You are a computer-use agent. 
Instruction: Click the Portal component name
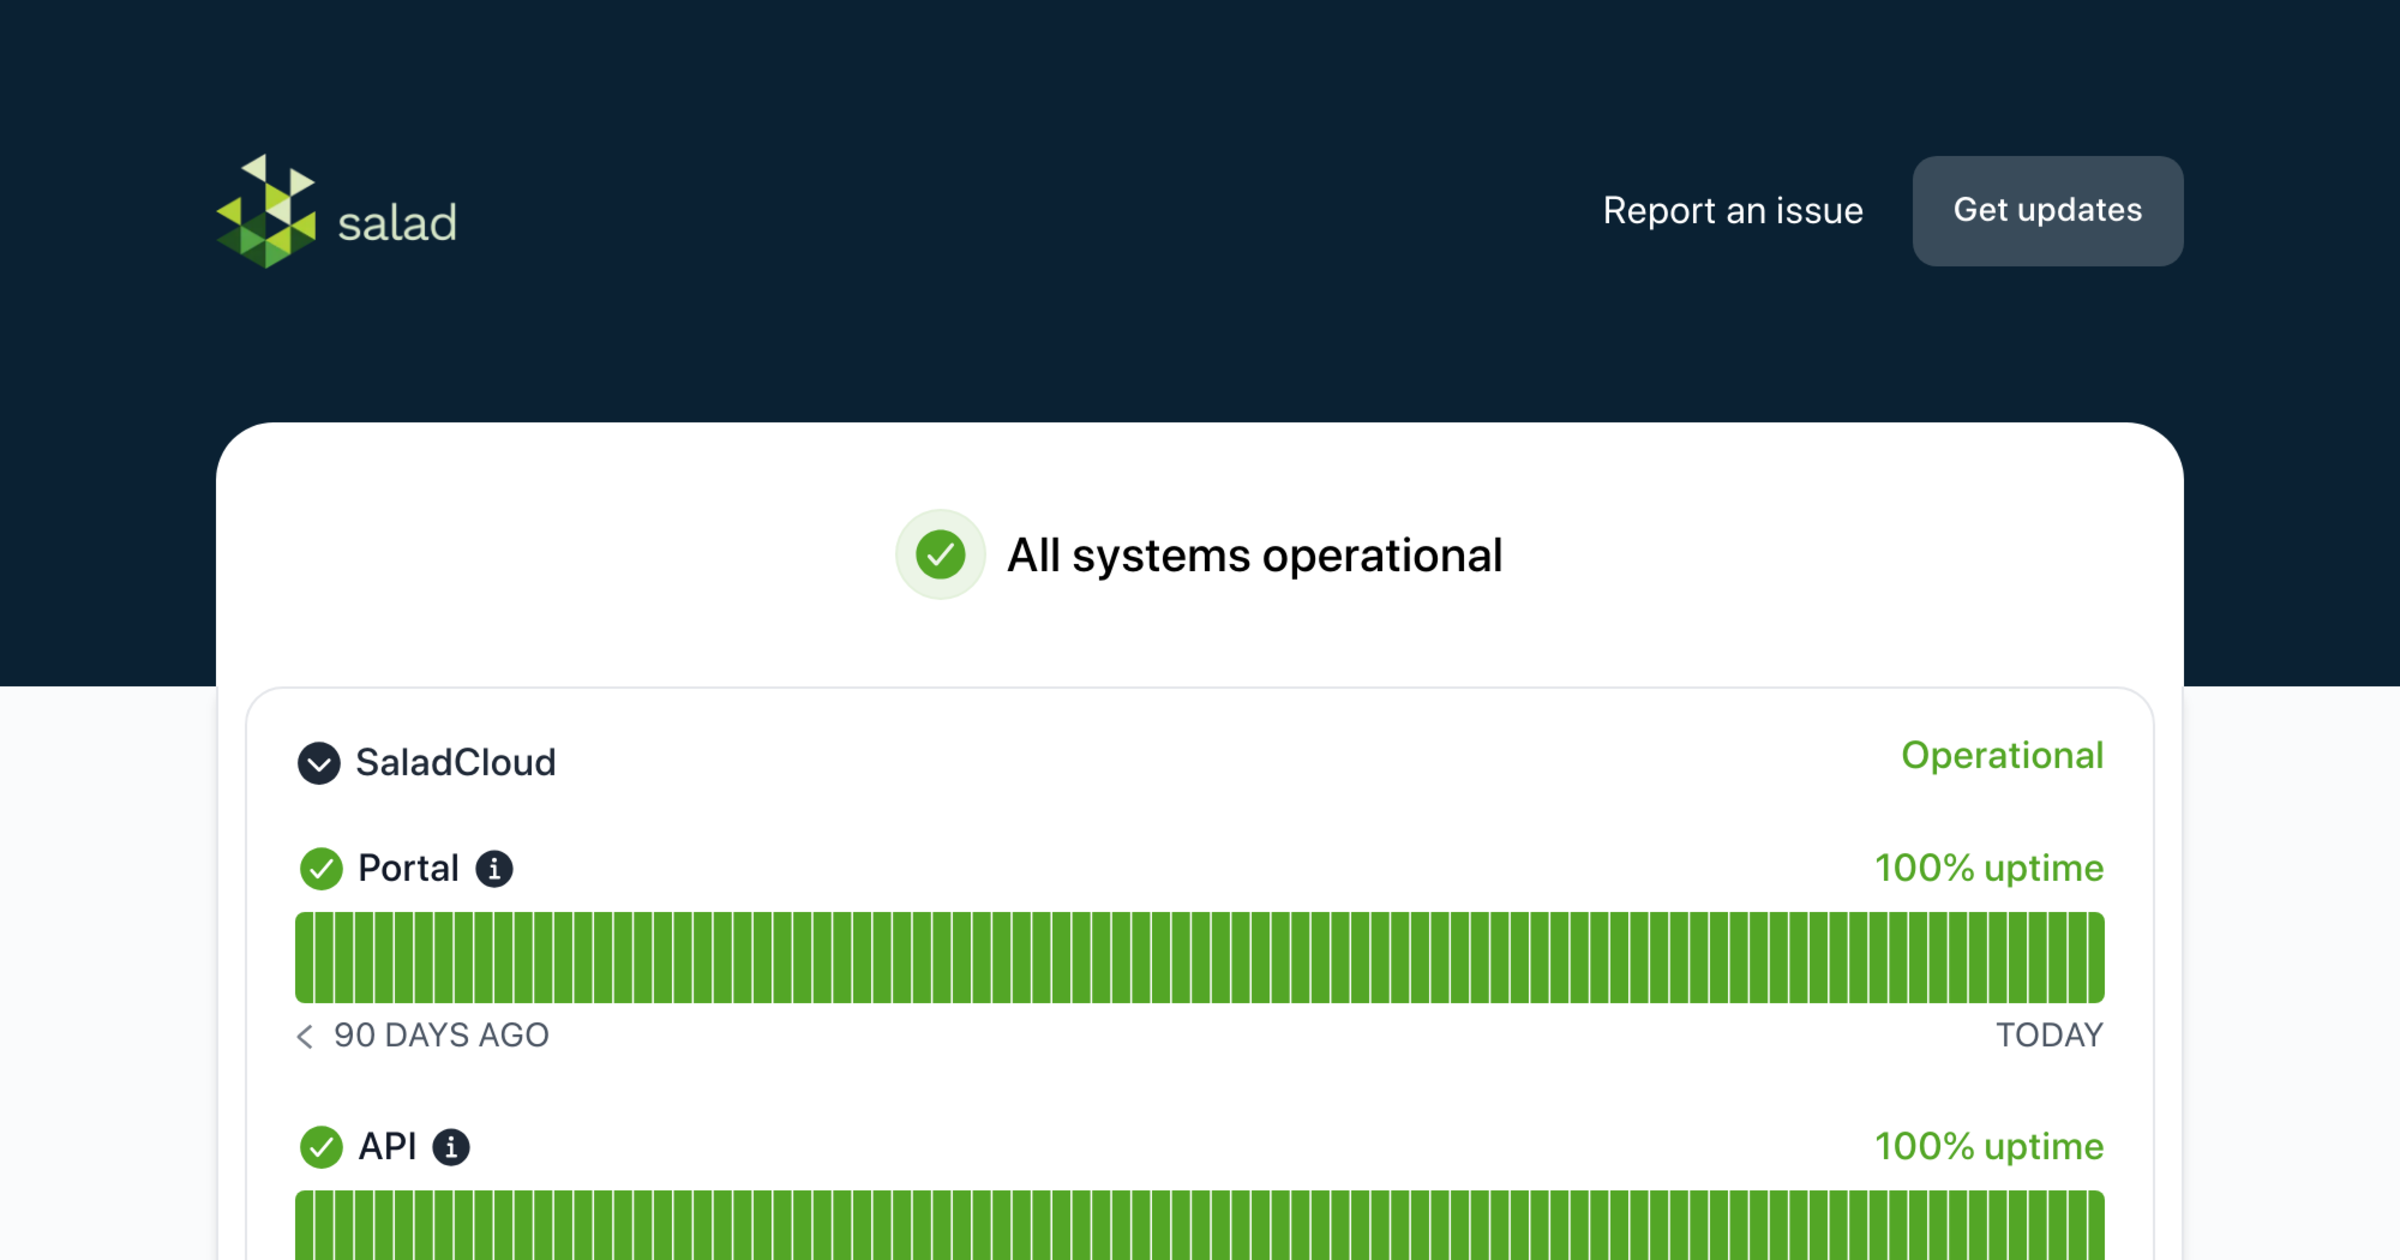click(x=408, y=868)
